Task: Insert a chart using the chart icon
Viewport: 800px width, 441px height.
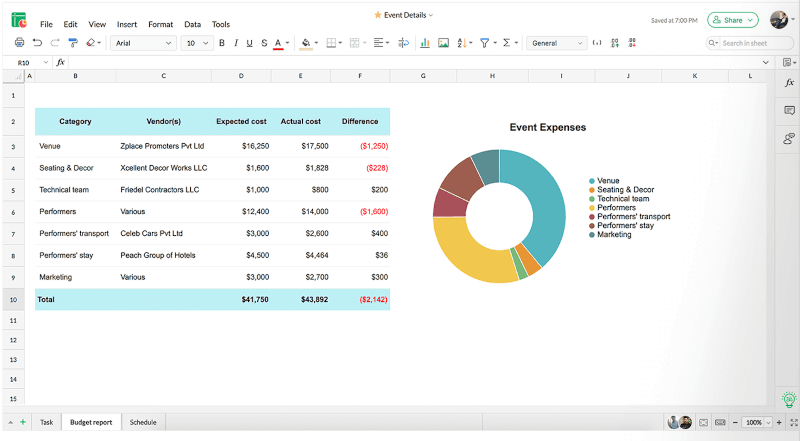Action: coord(425,43)
